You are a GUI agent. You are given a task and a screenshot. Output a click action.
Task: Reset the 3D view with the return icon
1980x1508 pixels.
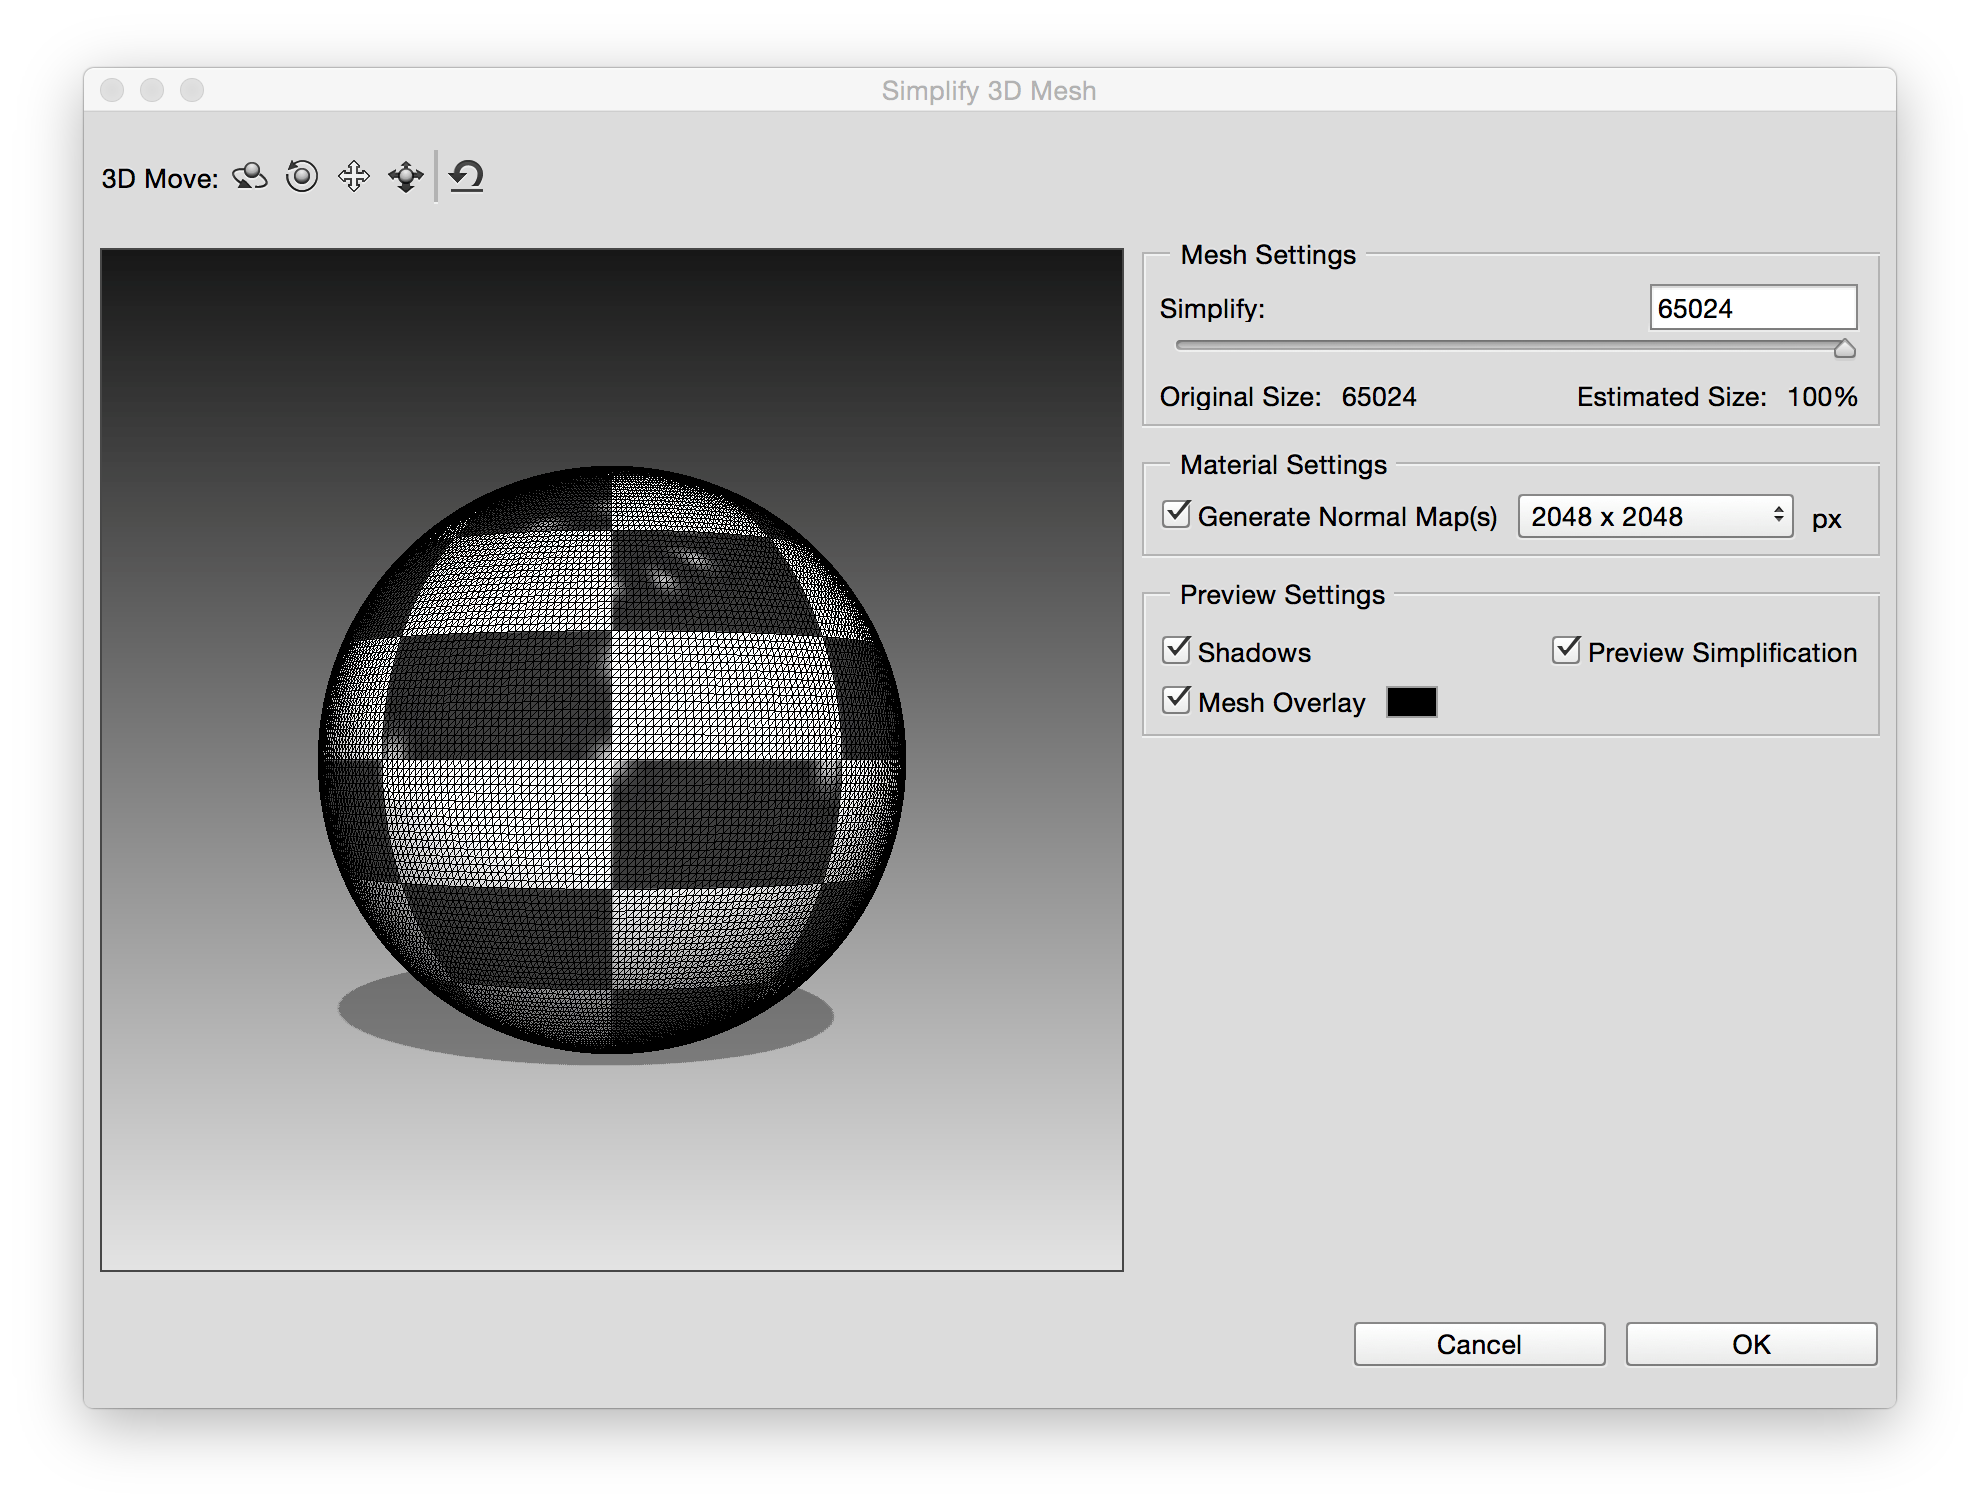click(x=465, y=176)
